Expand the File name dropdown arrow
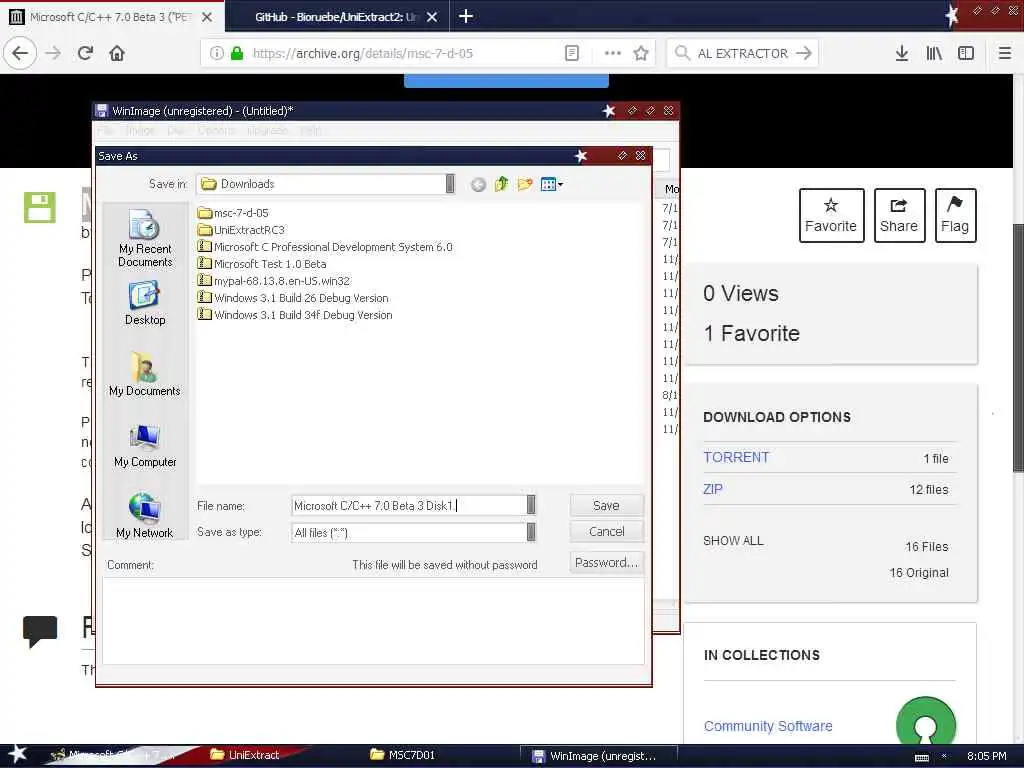The height and width of the screenshot is (768, 1024). coord(531,505)
